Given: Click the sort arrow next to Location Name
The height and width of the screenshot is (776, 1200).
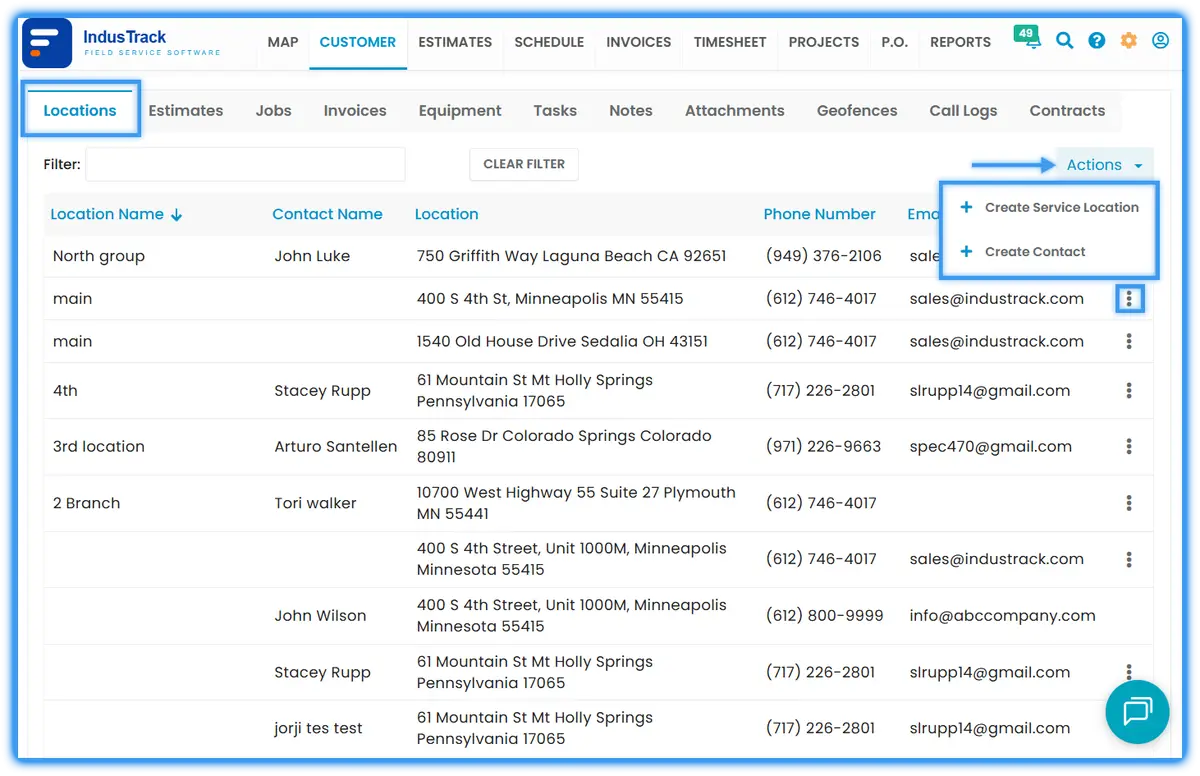Looking at the screenshot, I should [x=177, y=214].
